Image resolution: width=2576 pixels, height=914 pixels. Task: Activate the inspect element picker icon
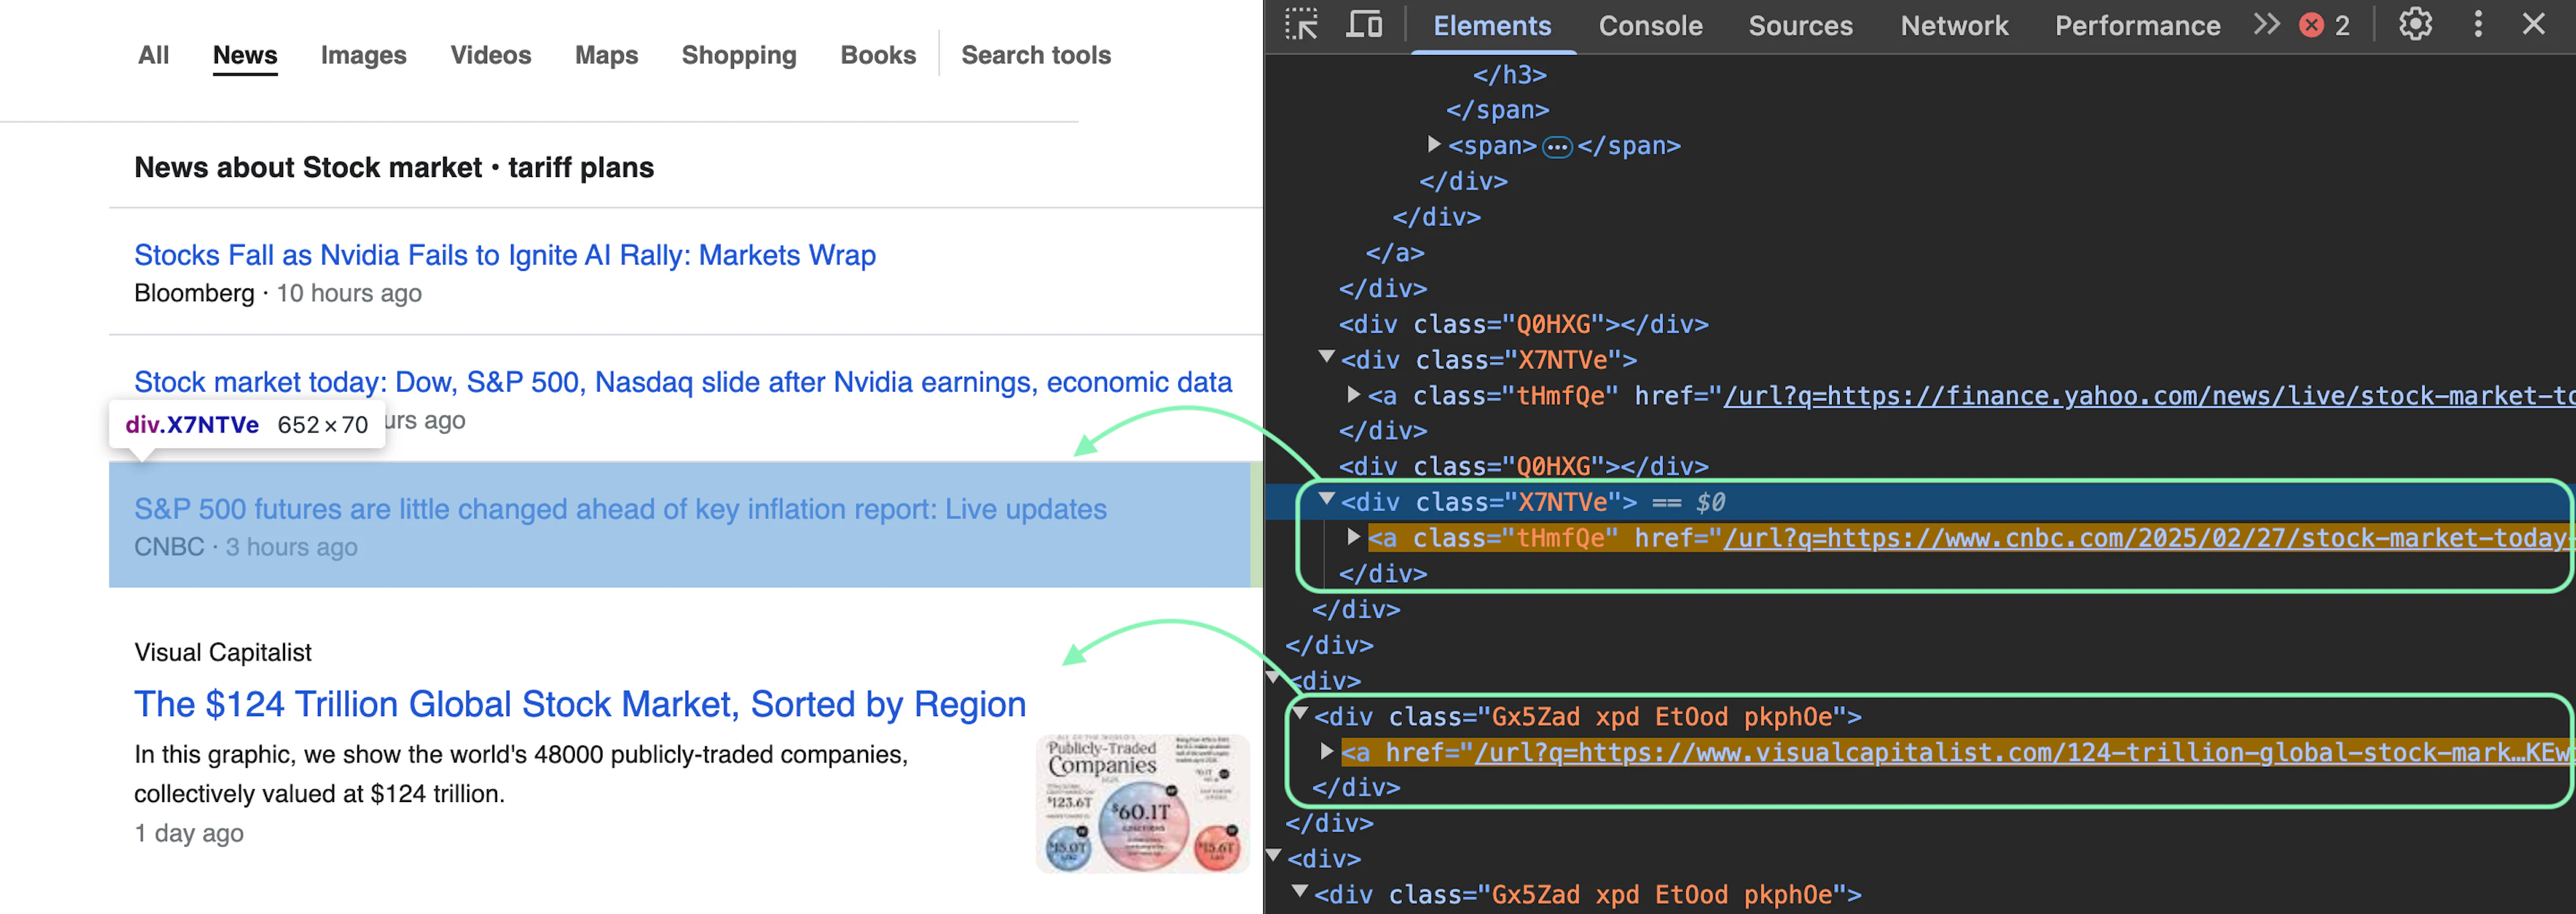[x=1301, y=24]
